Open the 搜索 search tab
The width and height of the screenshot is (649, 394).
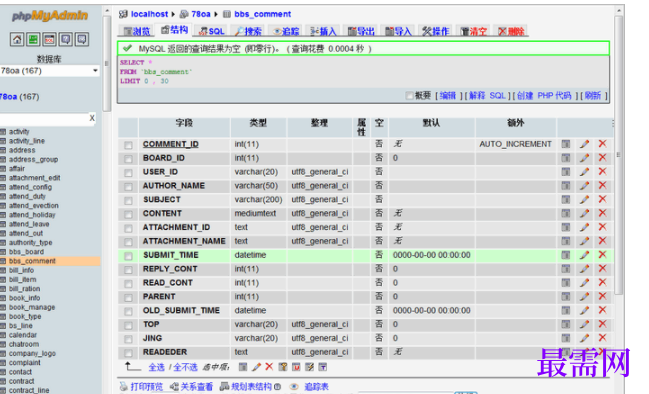pyautogui.click(x=248, y=31)
